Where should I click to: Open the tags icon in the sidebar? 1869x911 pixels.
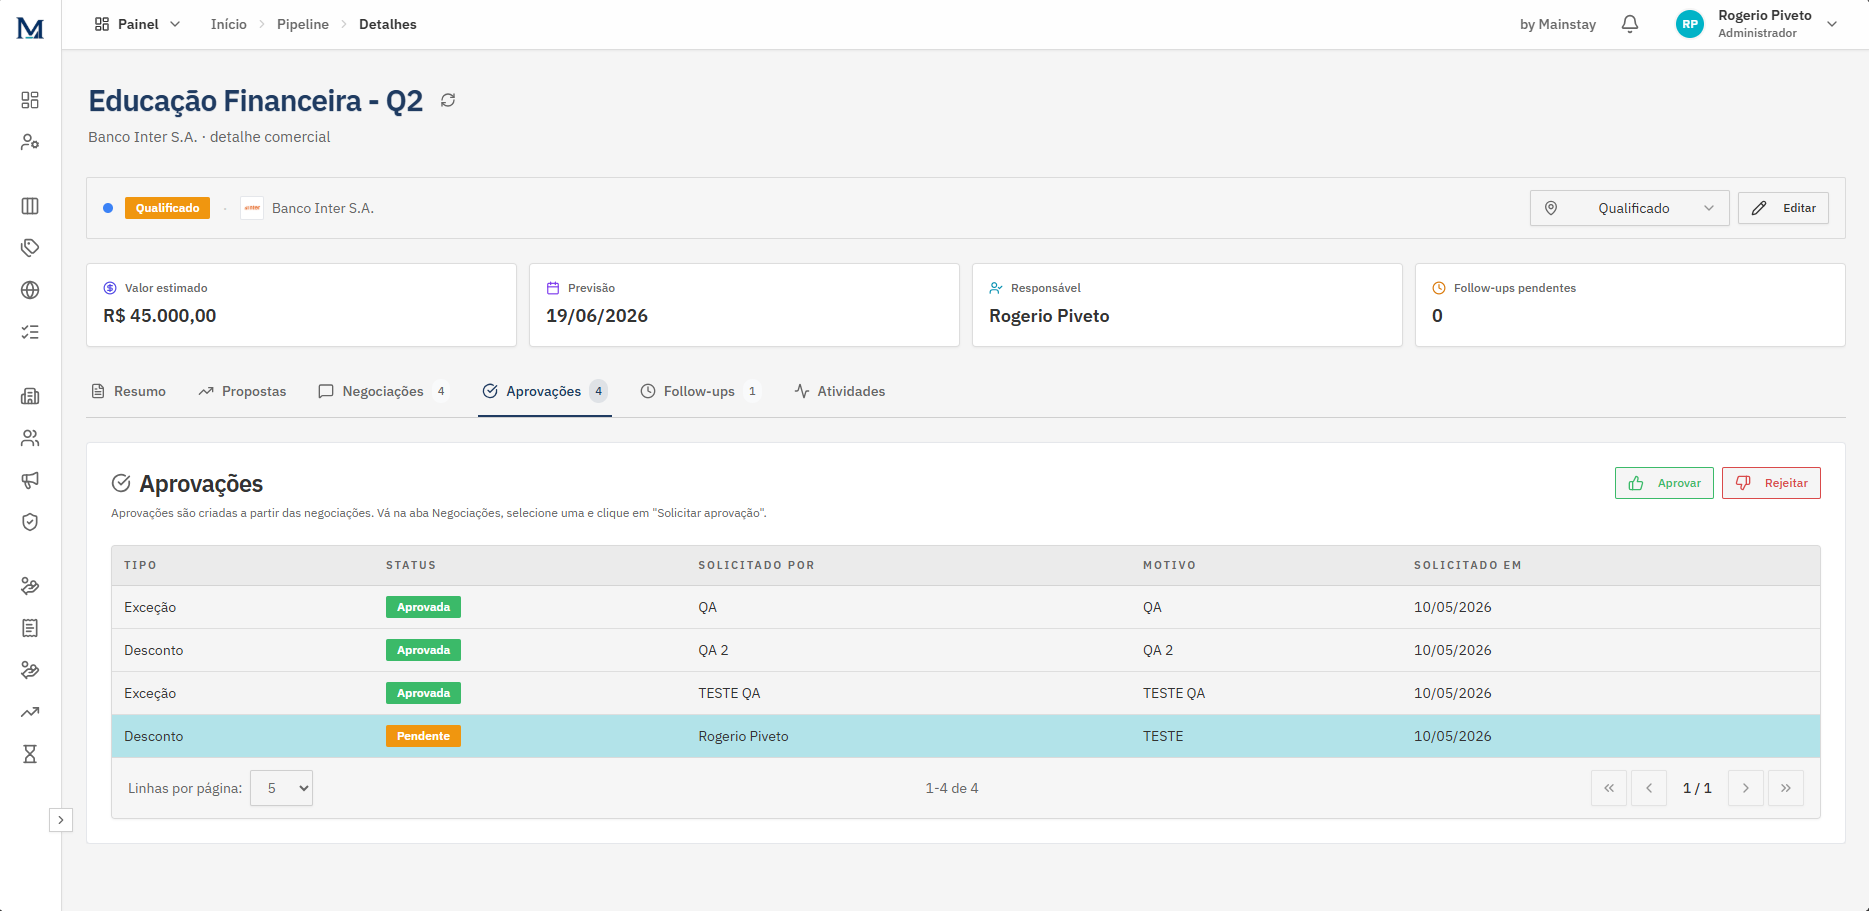click(x=30, y=248)
